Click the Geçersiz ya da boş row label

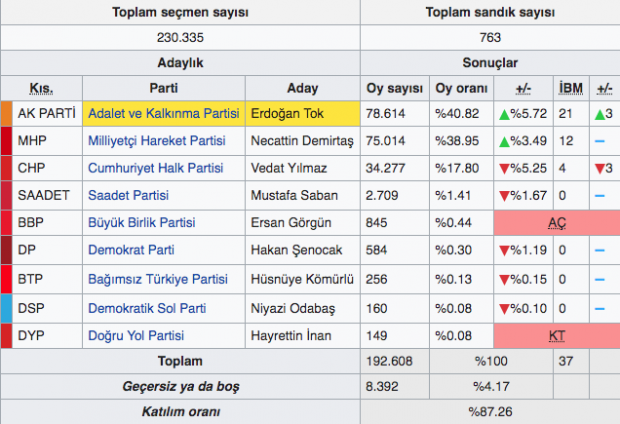point(181,386)
